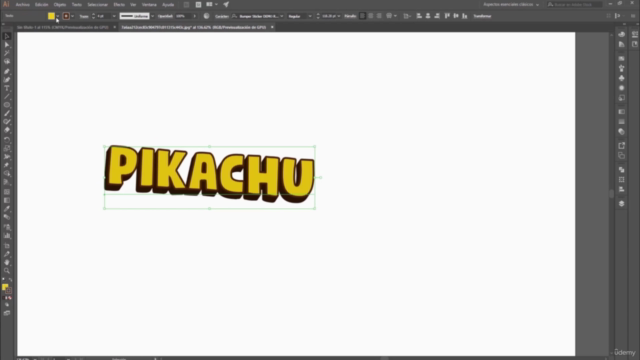Toggle the drawing mode button
This screenshot has width=640, height=360.
(x=7, y=305)
